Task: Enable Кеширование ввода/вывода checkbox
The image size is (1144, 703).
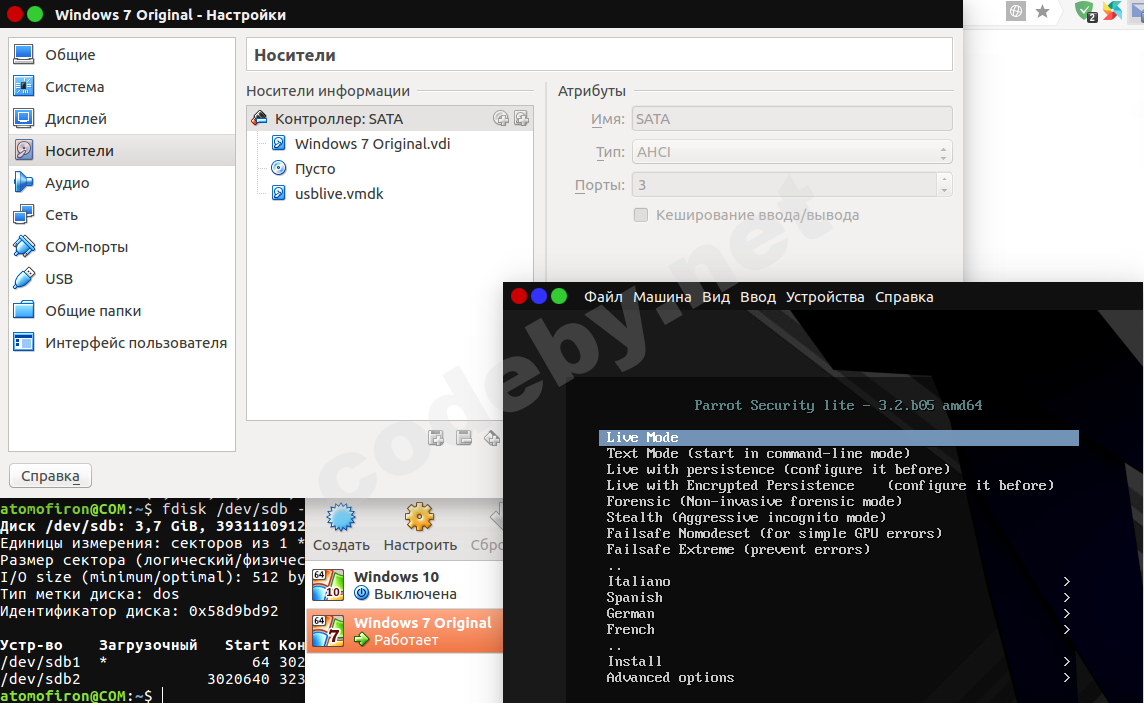Action: [x=641, y=215]
